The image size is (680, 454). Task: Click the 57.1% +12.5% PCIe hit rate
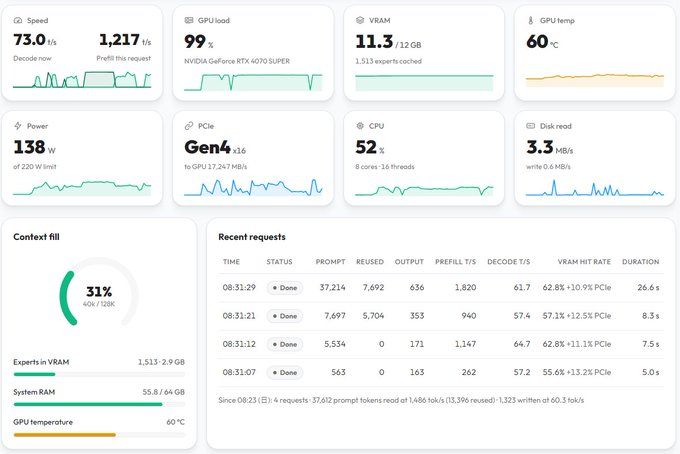(577, 316)
